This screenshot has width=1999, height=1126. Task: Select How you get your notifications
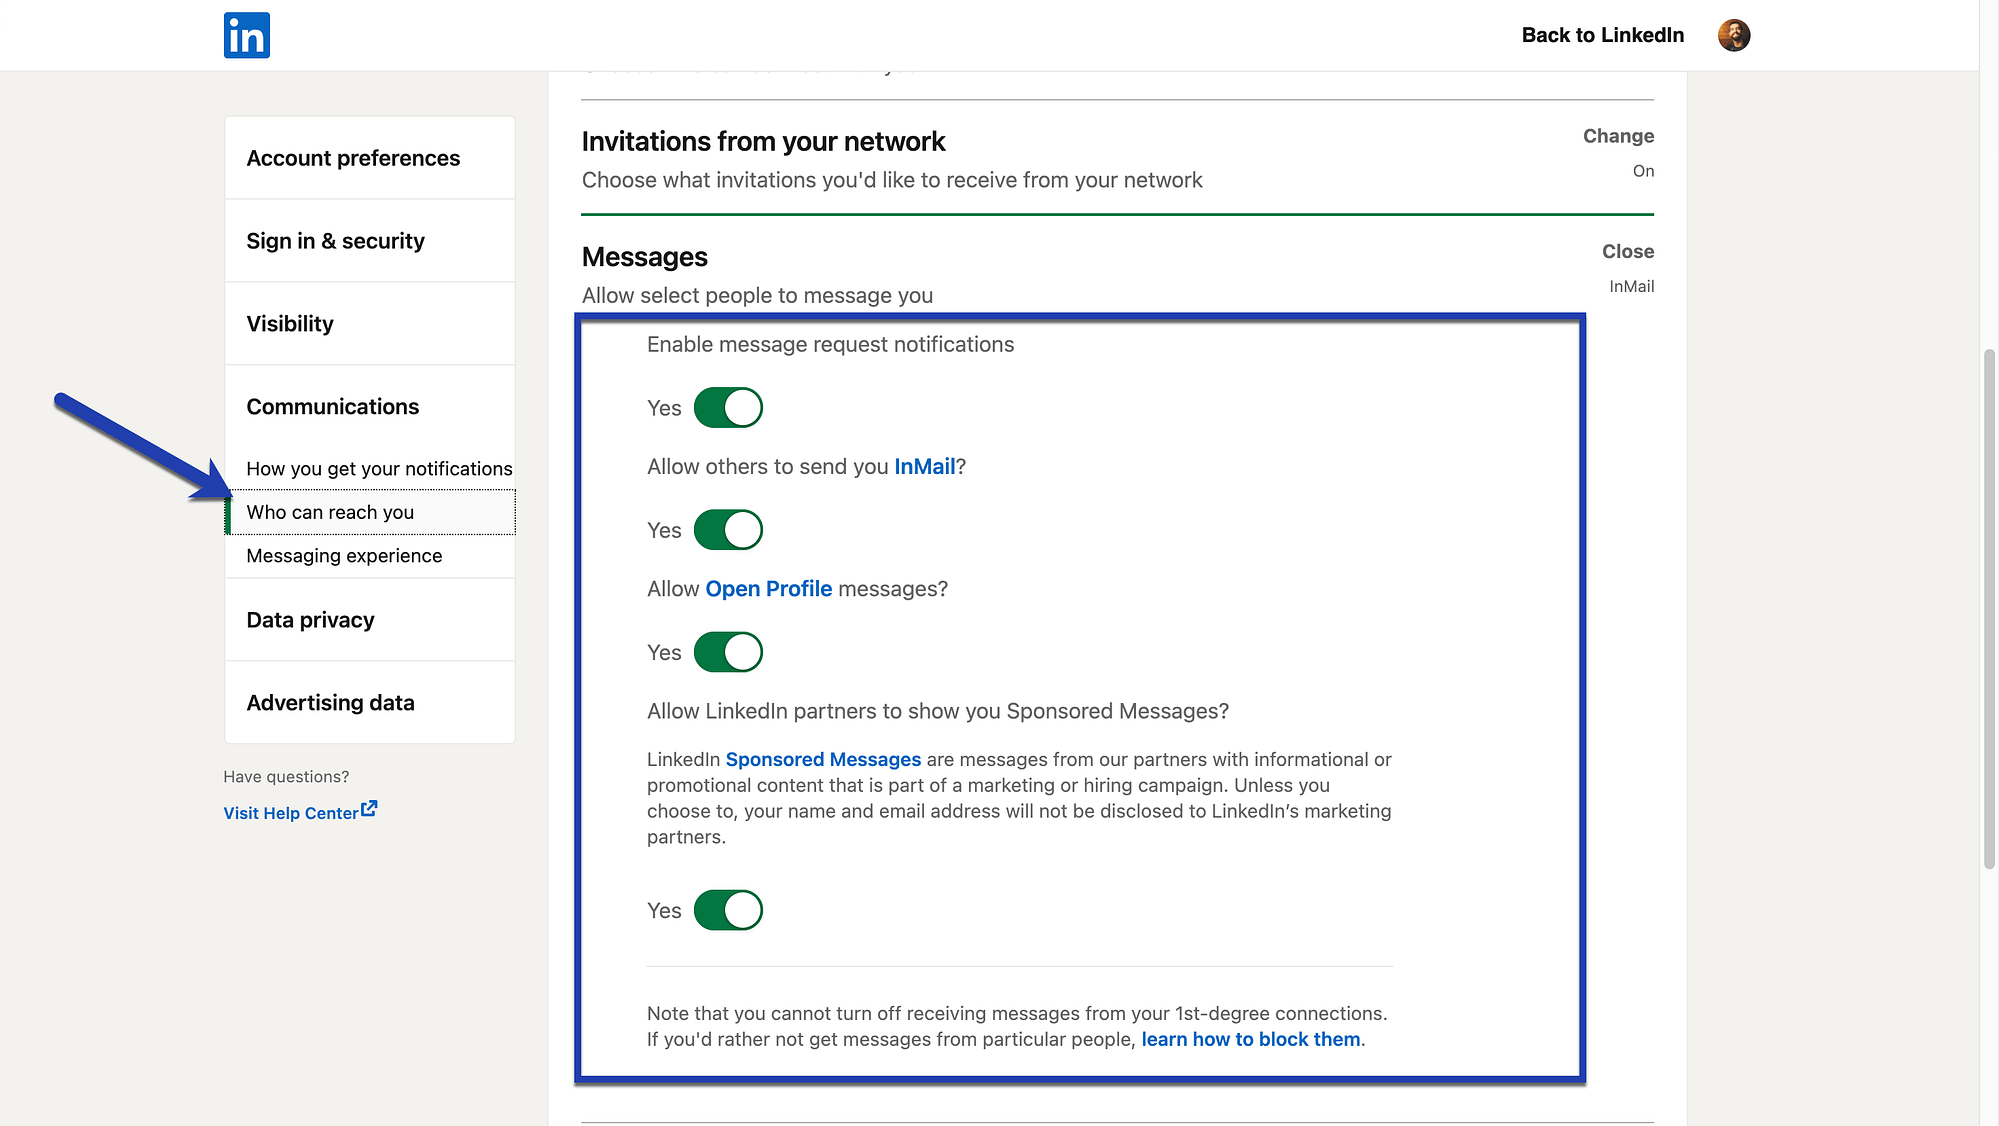(379, 467)
